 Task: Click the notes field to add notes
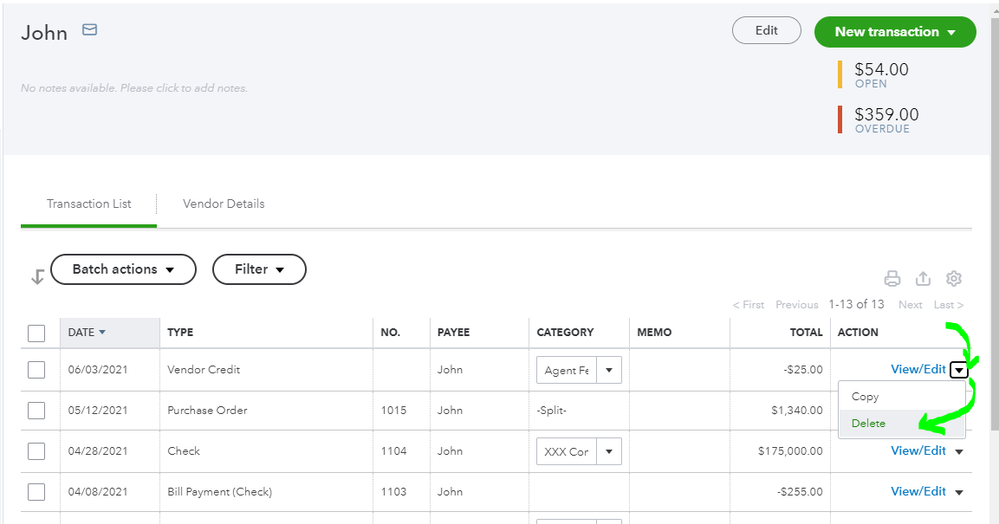tap(134, 88)
